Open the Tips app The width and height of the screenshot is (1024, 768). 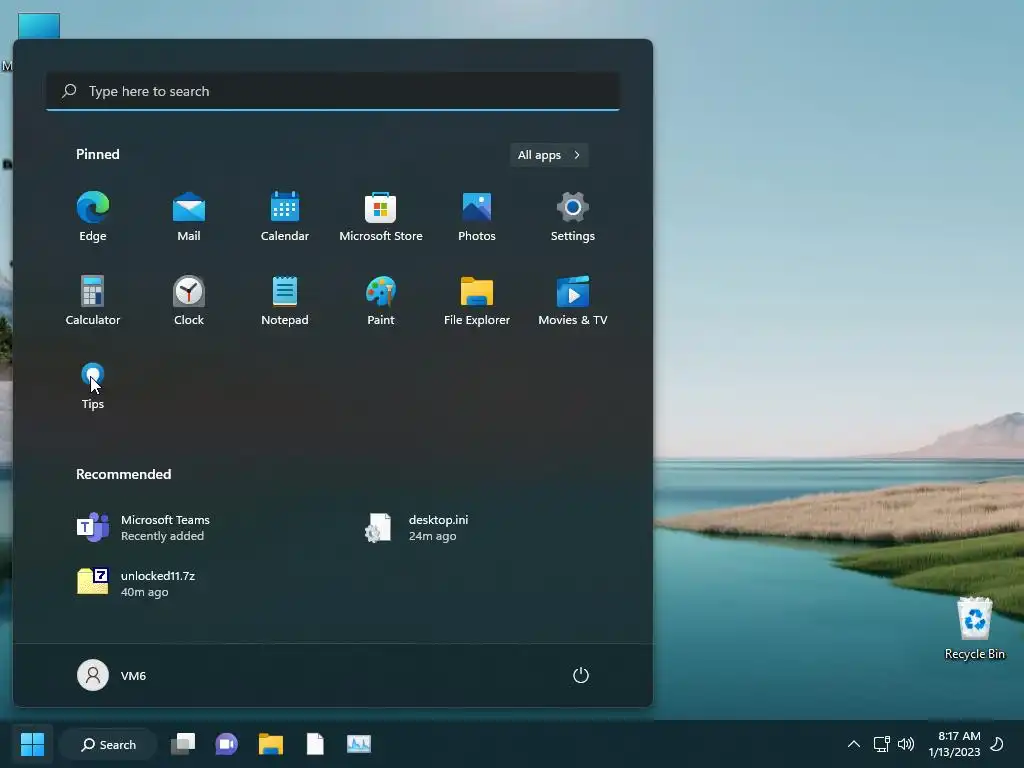pyautogui.click(x=93, y=385)
